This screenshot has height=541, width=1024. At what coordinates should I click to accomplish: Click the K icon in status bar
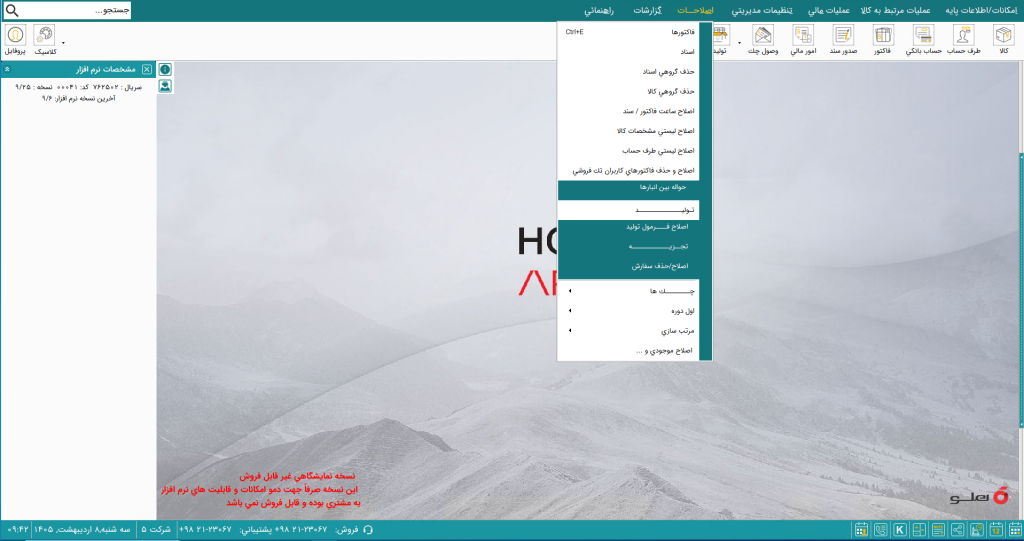click(900, 530)
